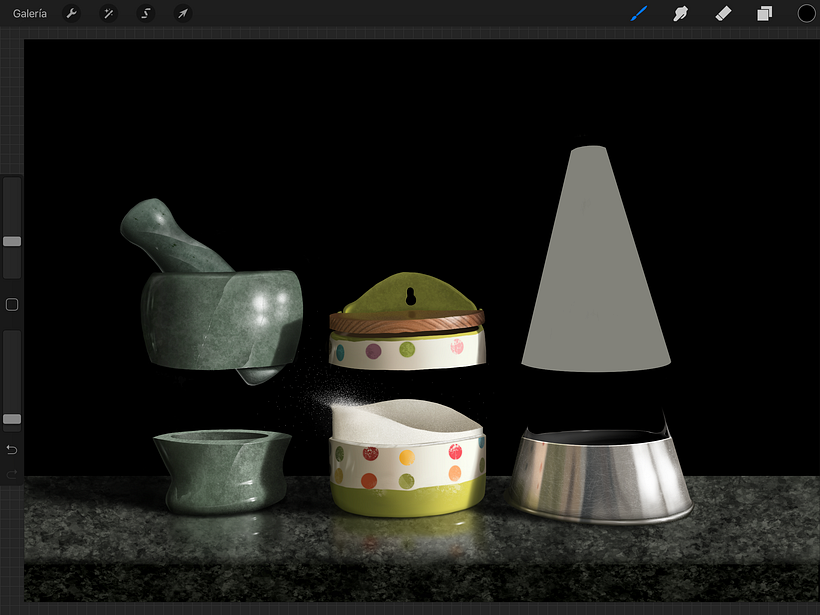Open the Galería view
The image size is (820, 615).
point(30,13)
